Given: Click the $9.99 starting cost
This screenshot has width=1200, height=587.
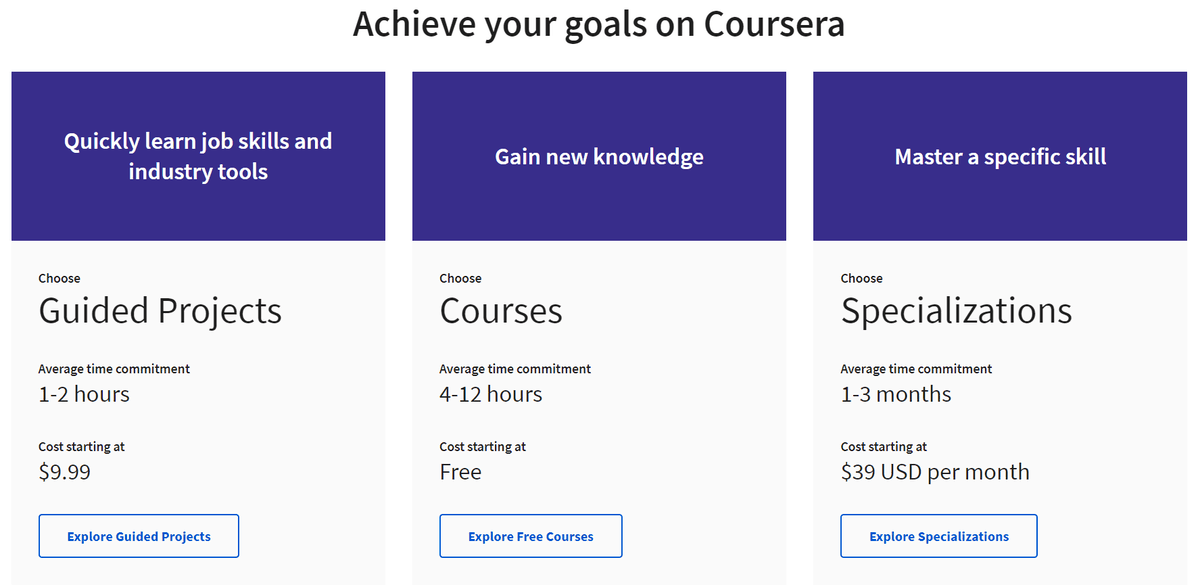Looking at the screenshot, I should 65,472.
